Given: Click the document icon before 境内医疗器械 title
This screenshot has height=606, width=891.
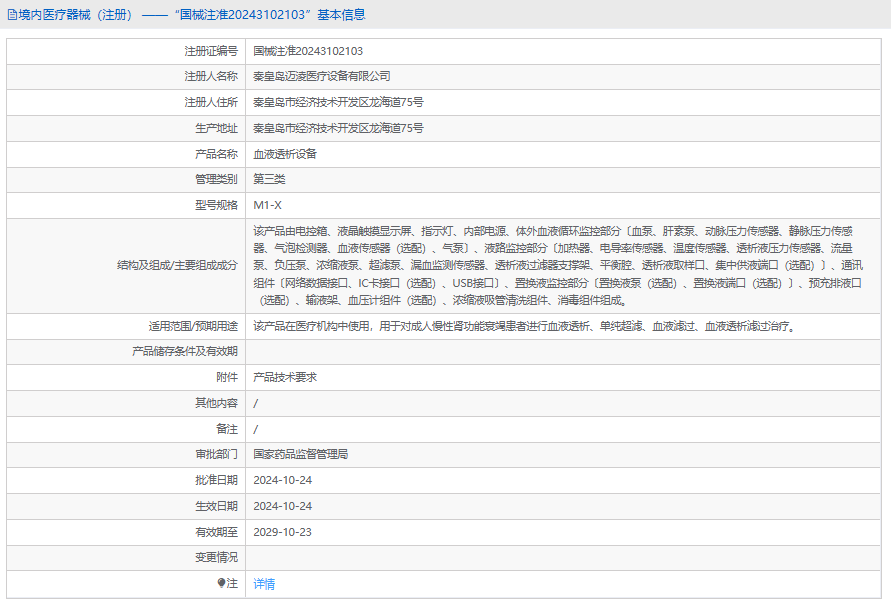Looking at the screenshot, I should coord(11,15).
